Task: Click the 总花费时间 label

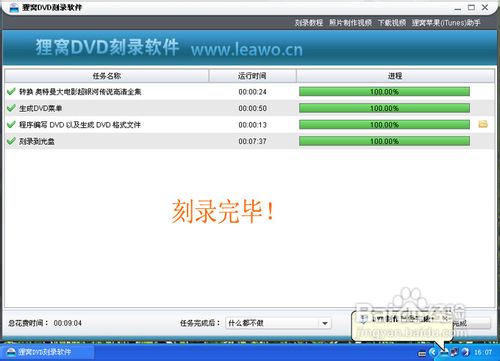Action: point(28,323)
